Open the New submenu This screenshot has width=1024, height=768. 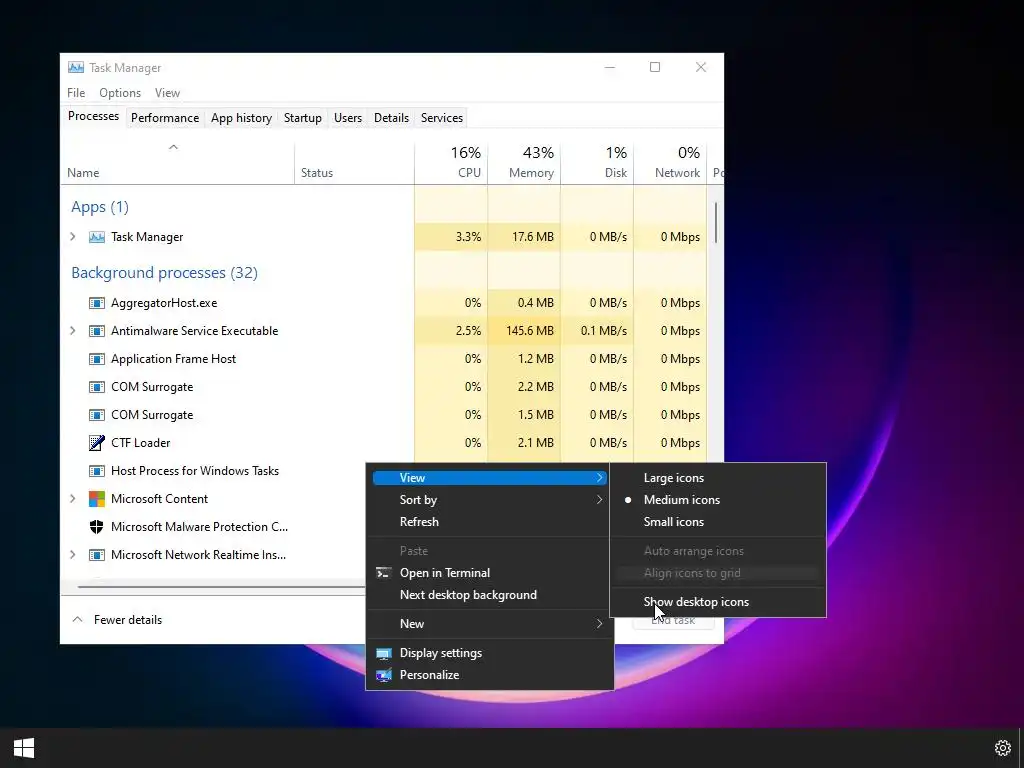point(490,624)
